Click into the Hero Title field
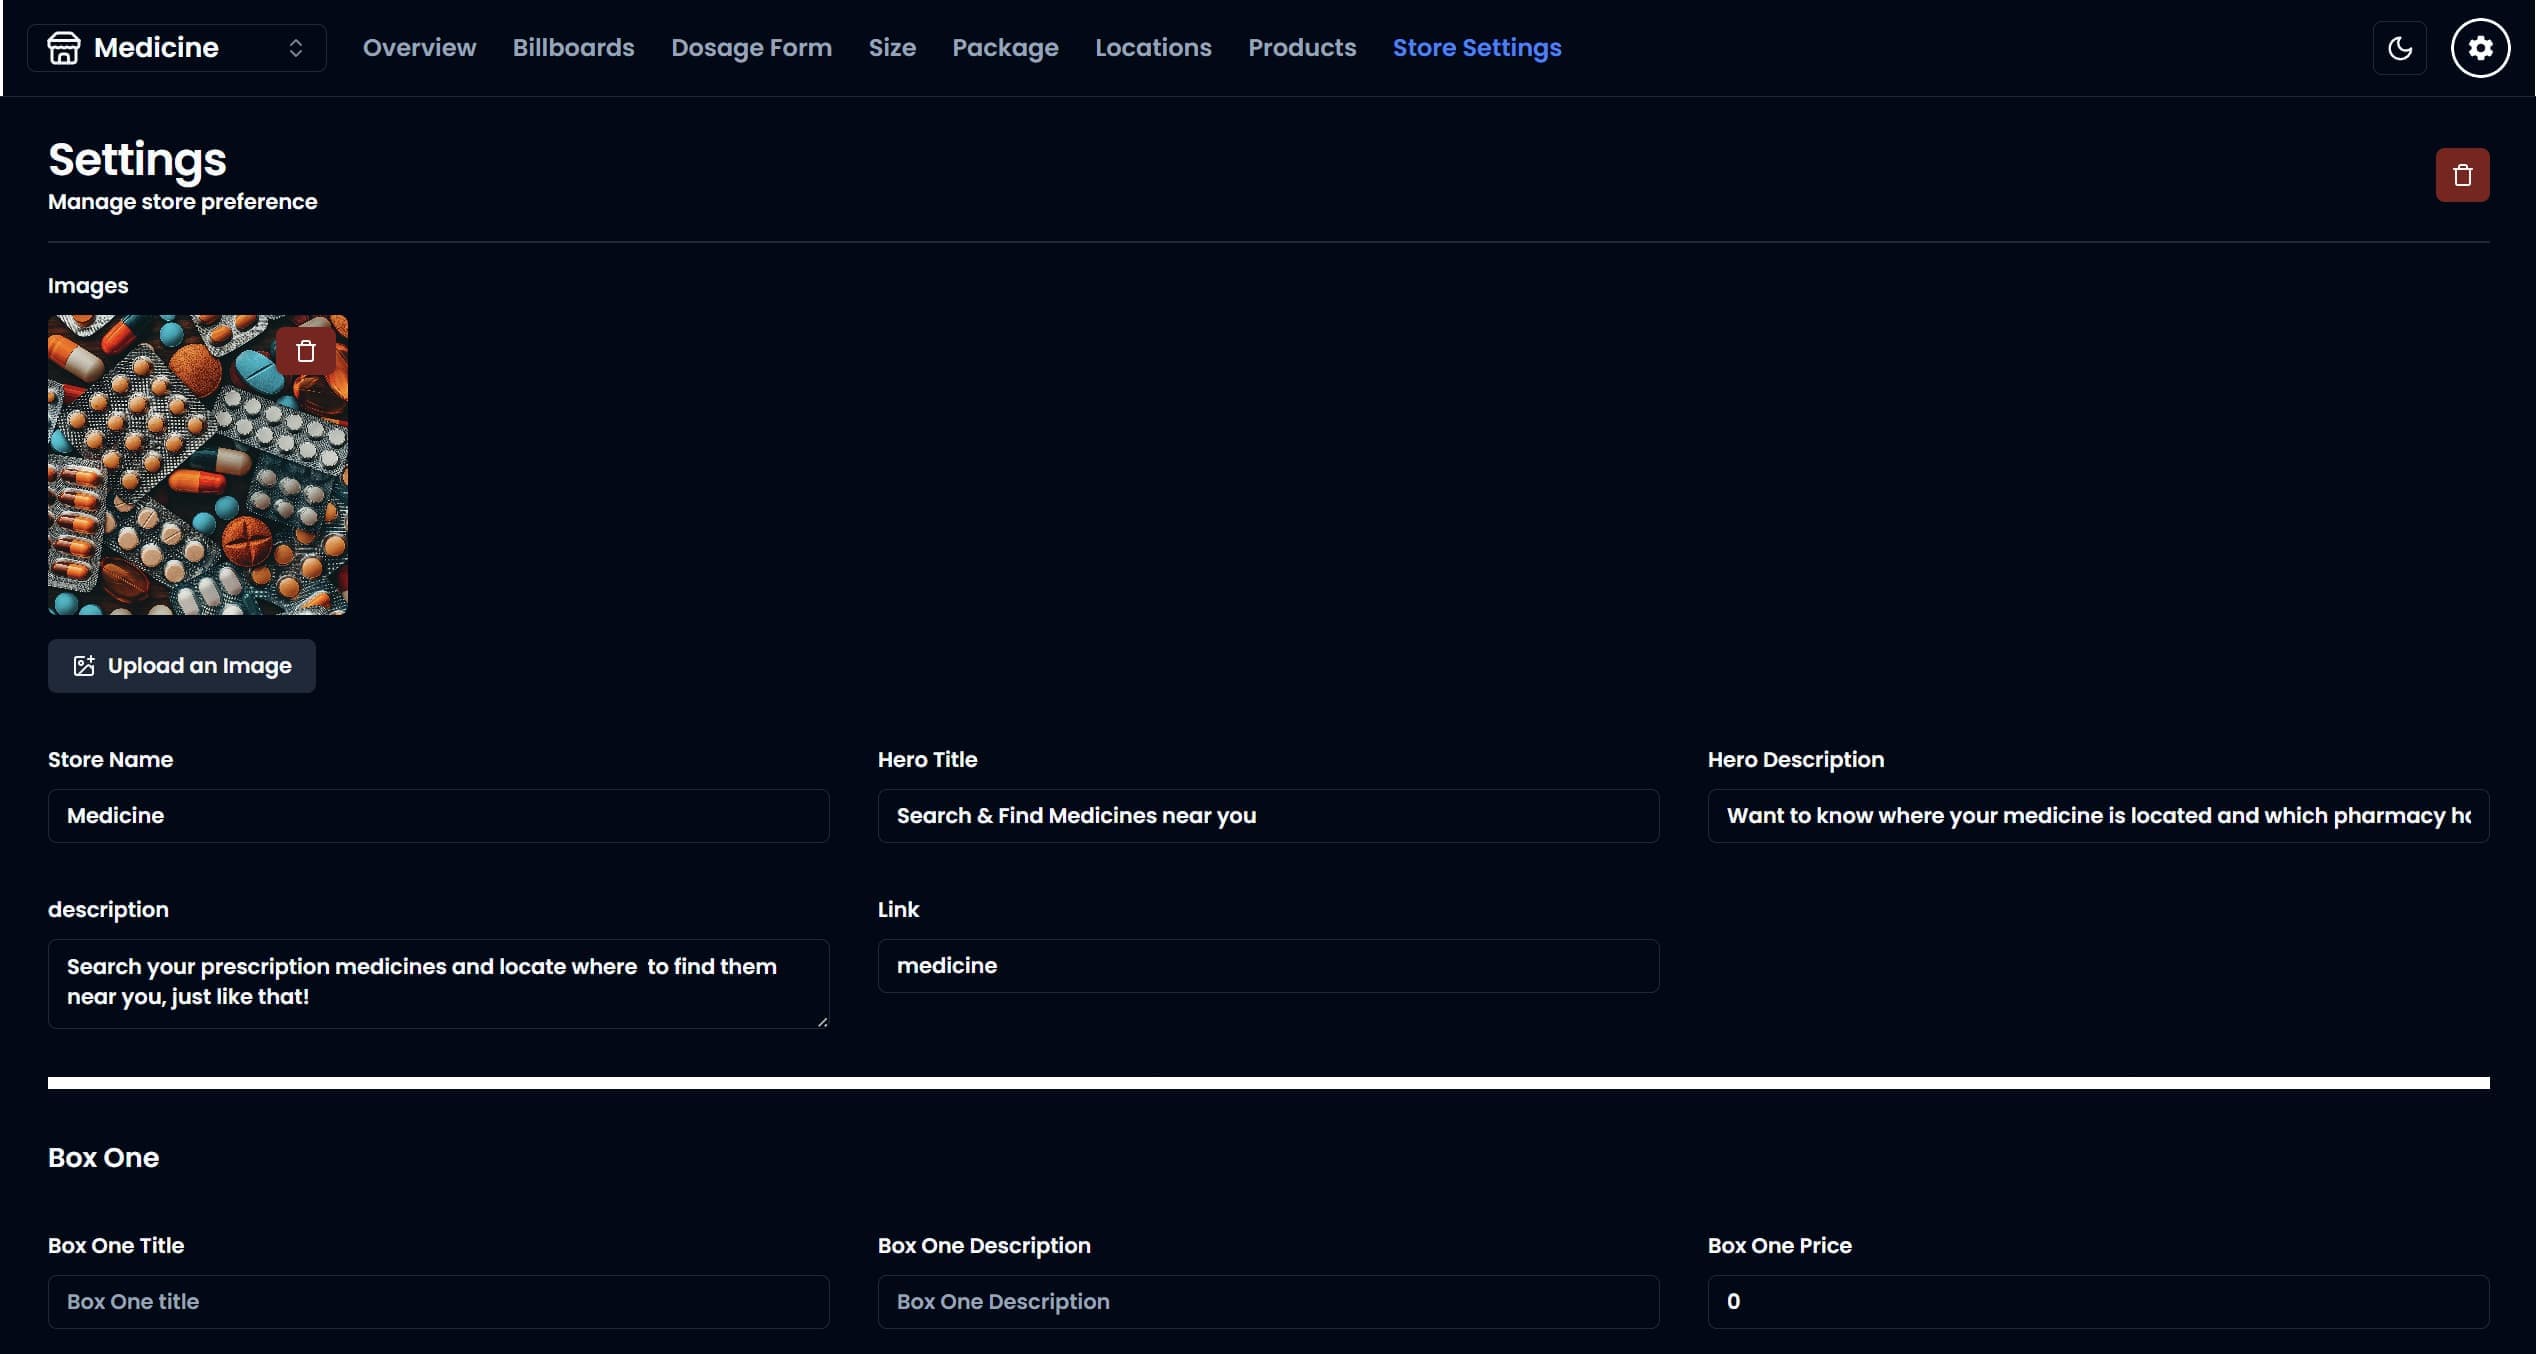Screen dimensions: 2536x1354 1267,816
